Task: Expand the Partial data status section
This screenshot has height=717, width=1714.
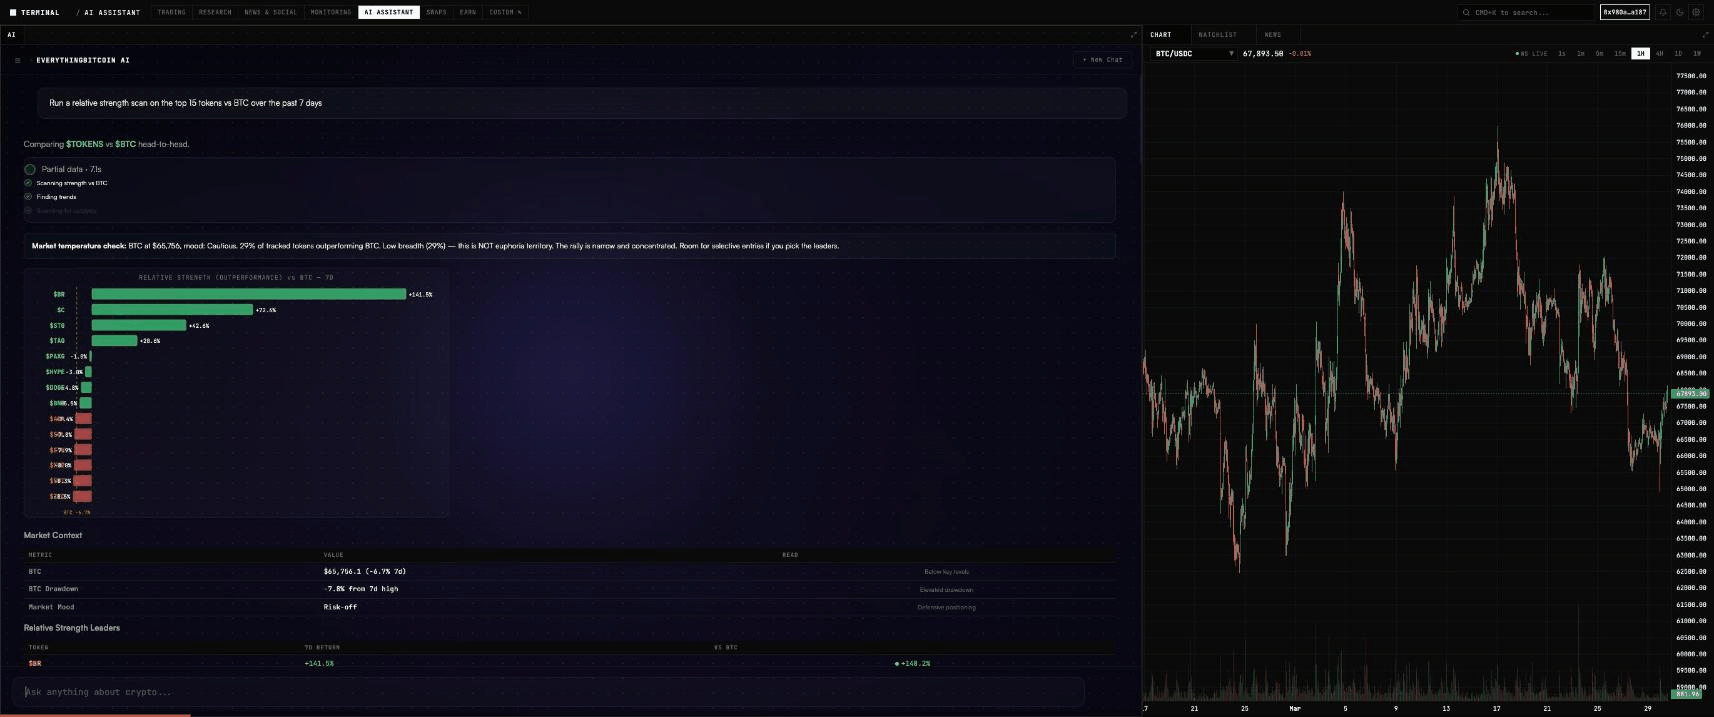Action: click(x=30, y=169)
